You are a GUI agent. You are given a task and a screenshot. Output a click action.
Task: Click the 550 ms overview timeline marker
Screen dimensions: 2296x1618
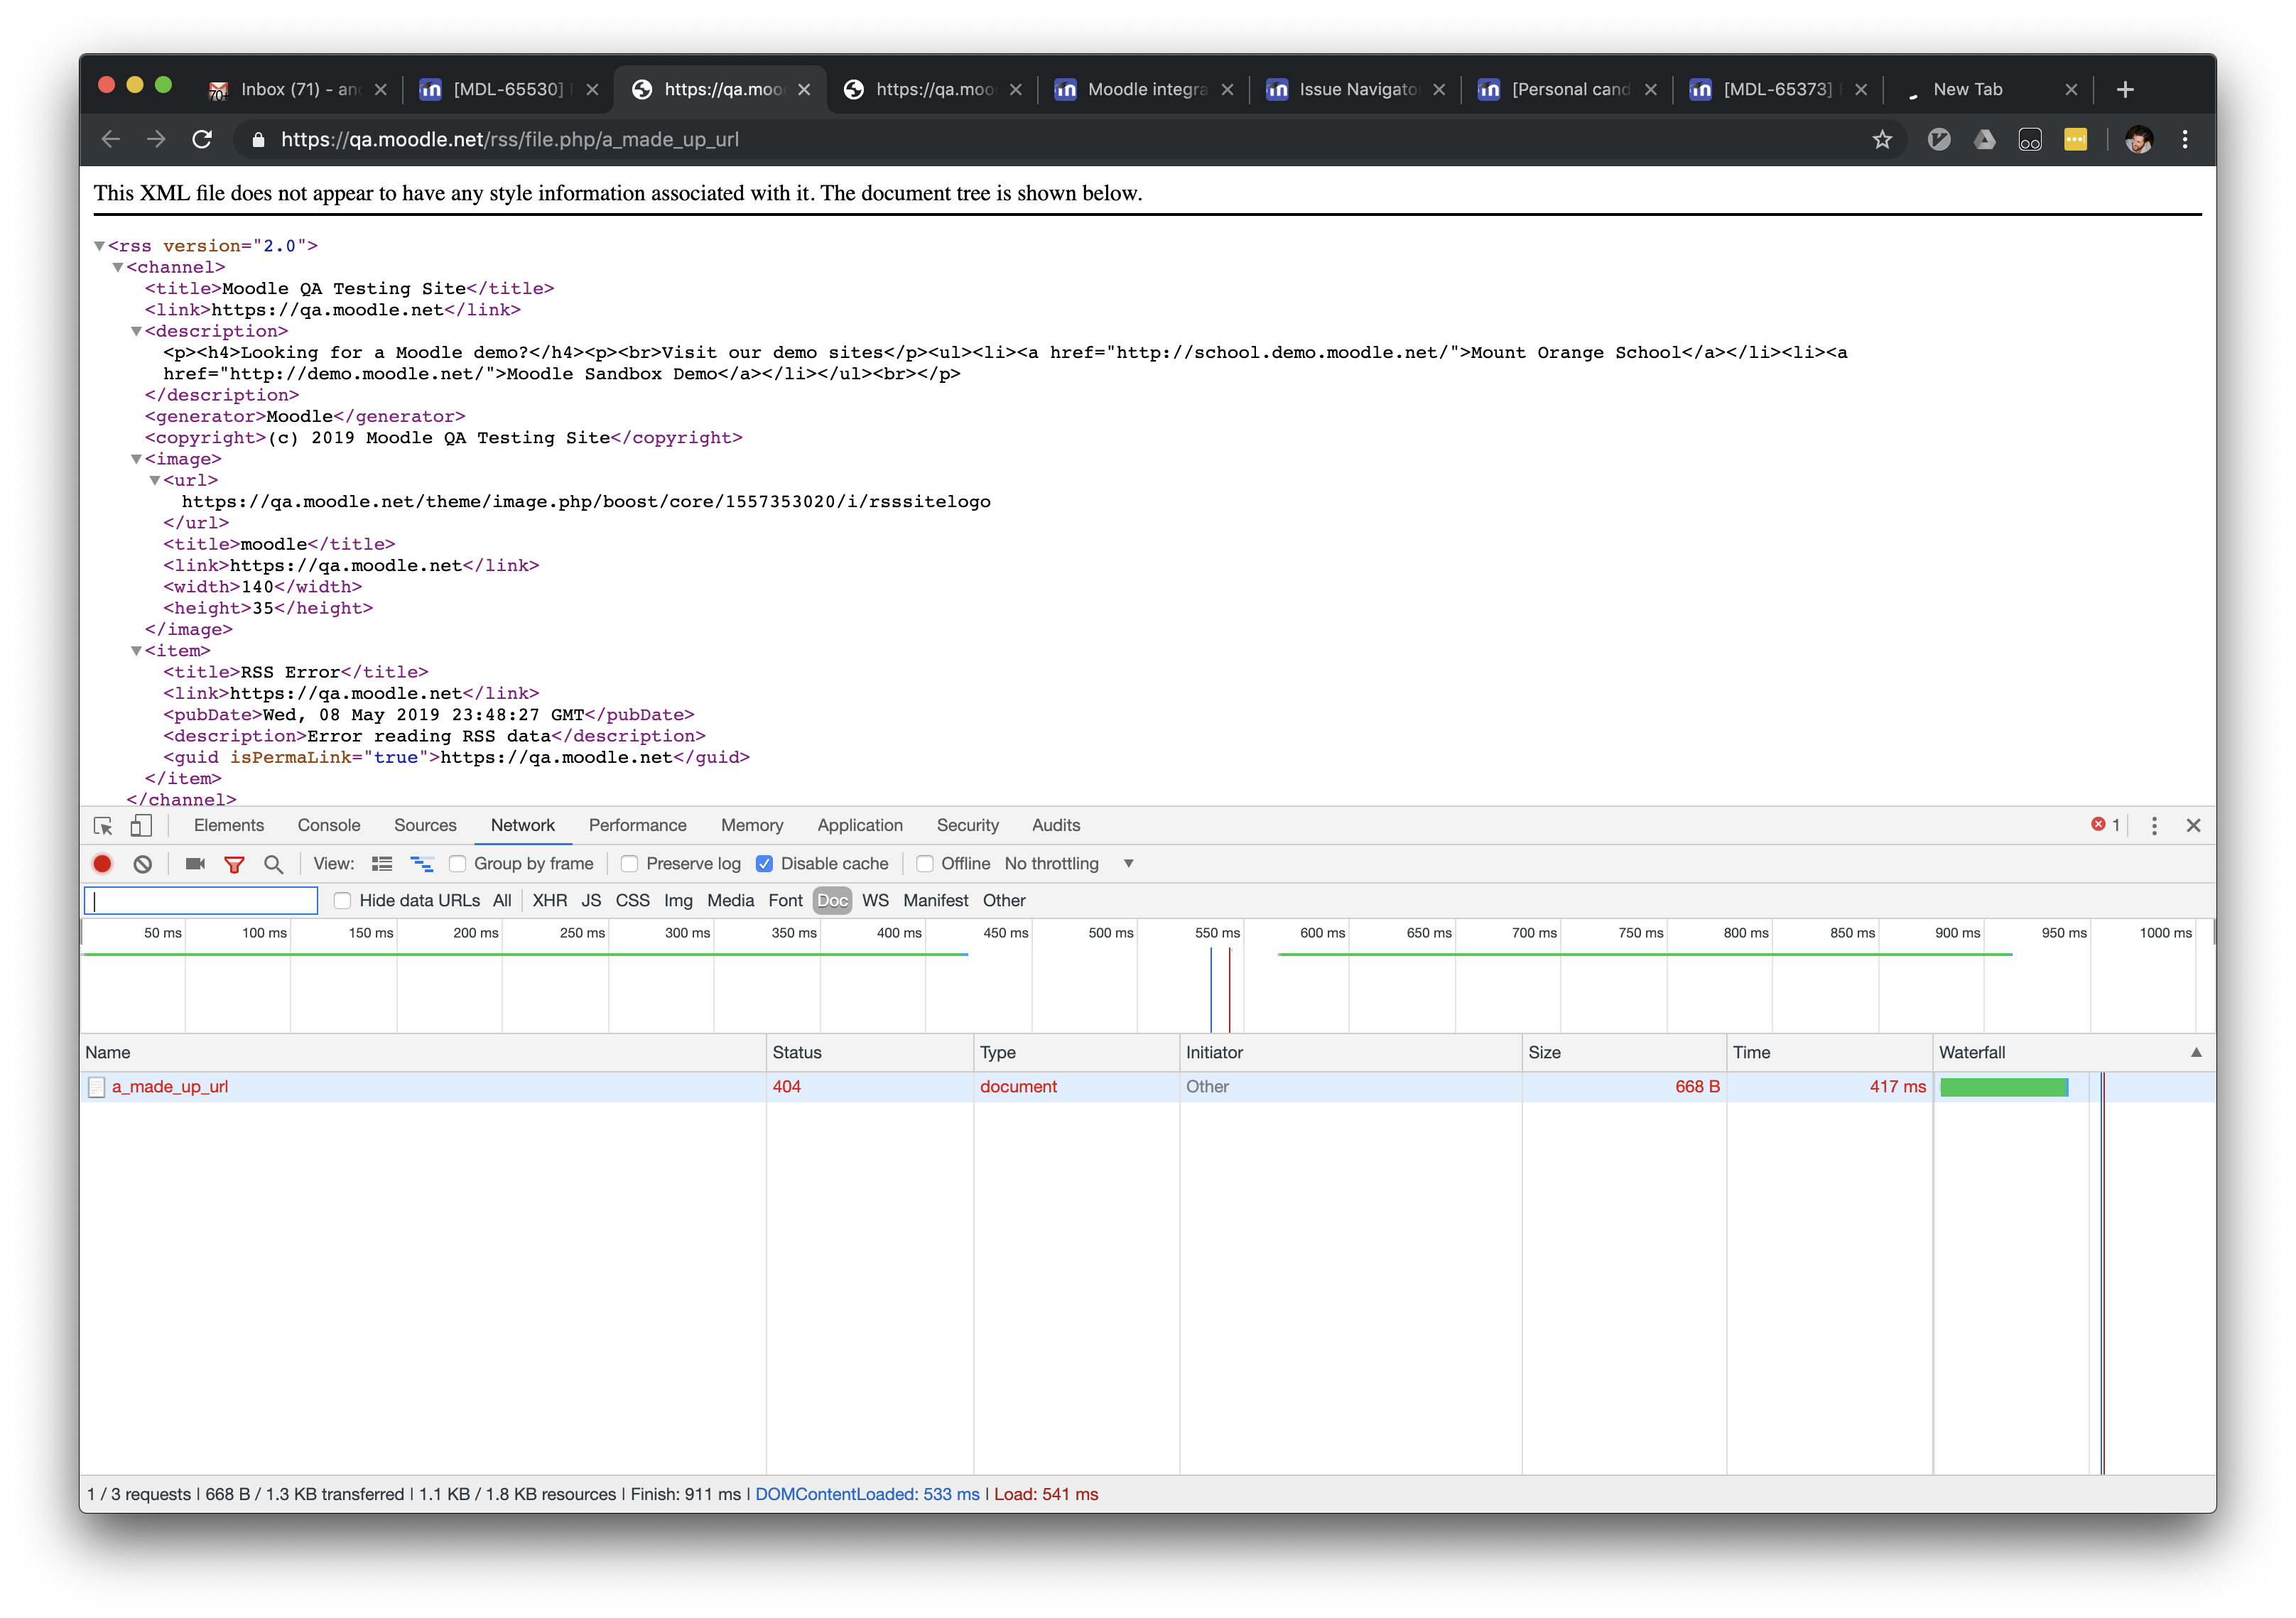click(x=1217, y=934)
